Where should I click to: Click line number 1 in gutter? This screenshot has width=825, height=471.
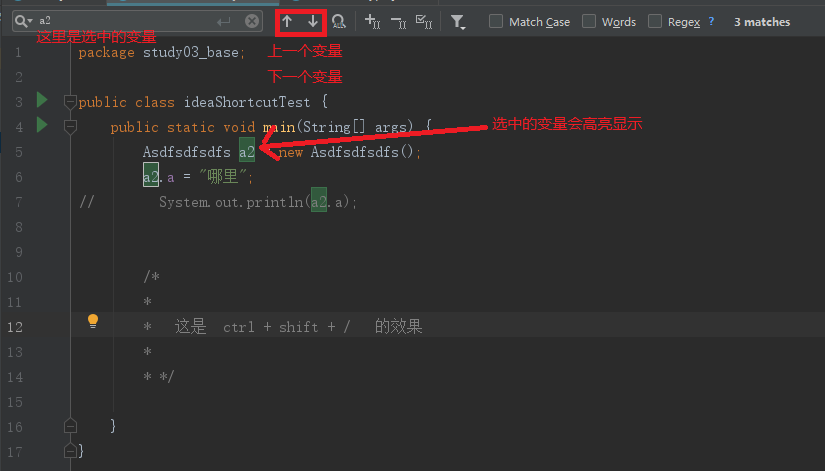pos(18,53)
